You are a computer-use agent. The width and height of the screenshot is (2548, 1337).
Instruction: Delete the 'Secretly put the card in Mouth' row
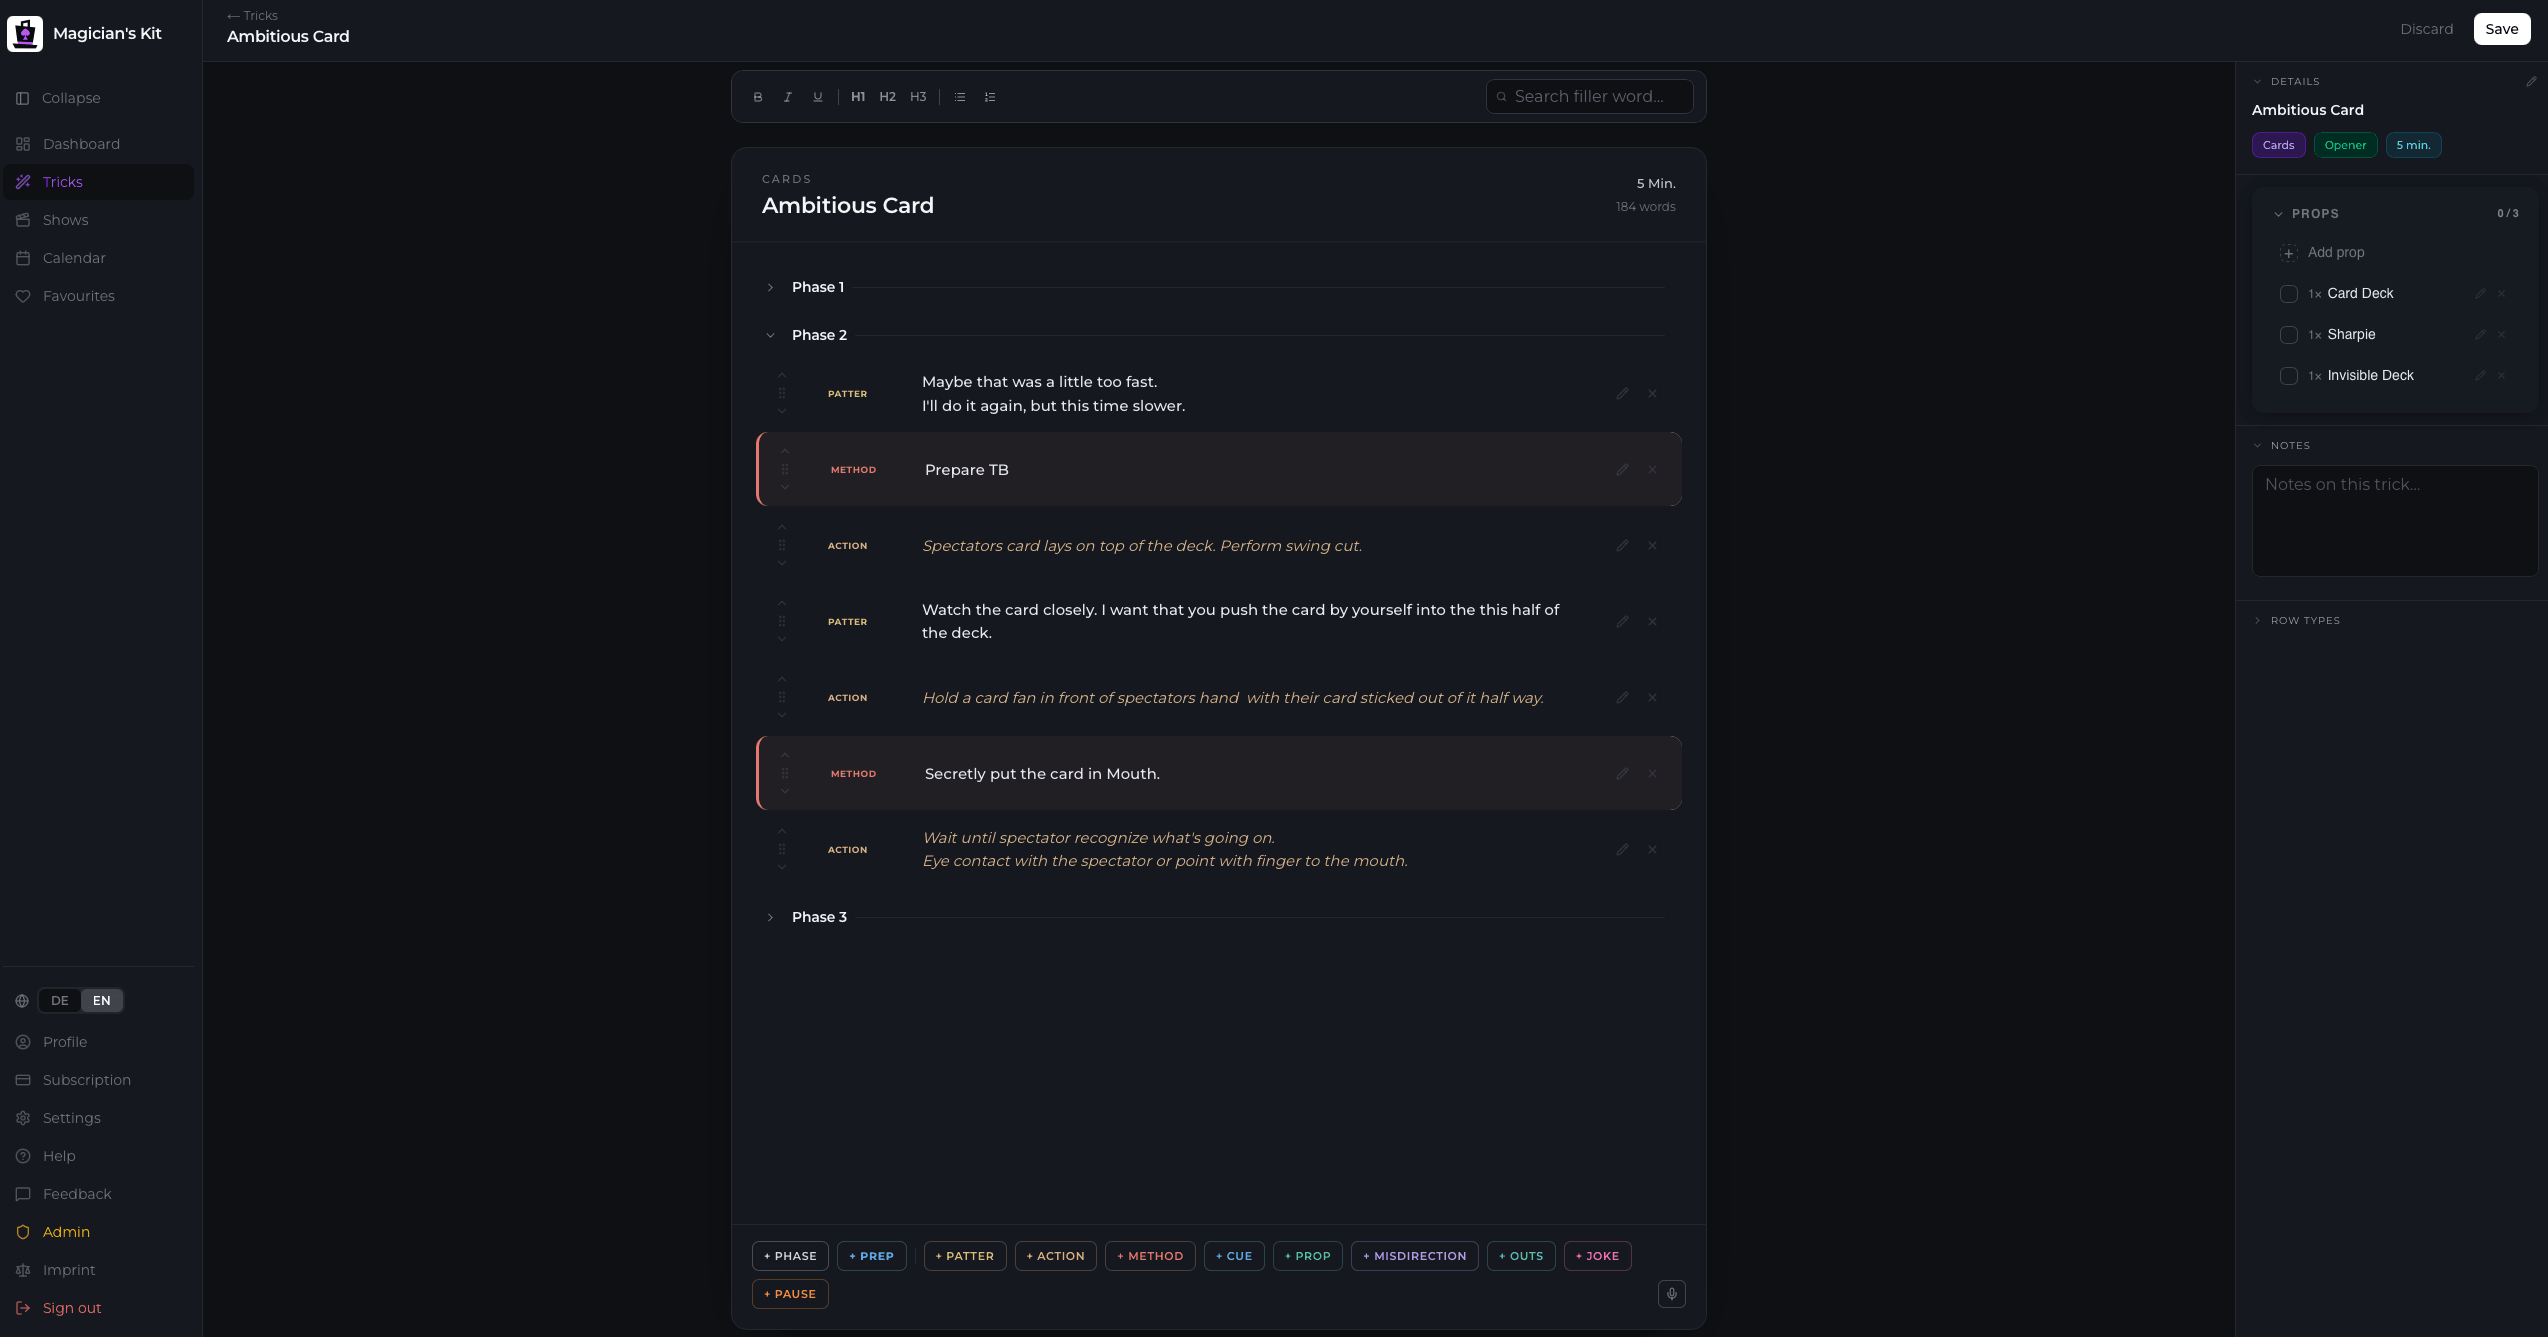tap(1652, 774)
